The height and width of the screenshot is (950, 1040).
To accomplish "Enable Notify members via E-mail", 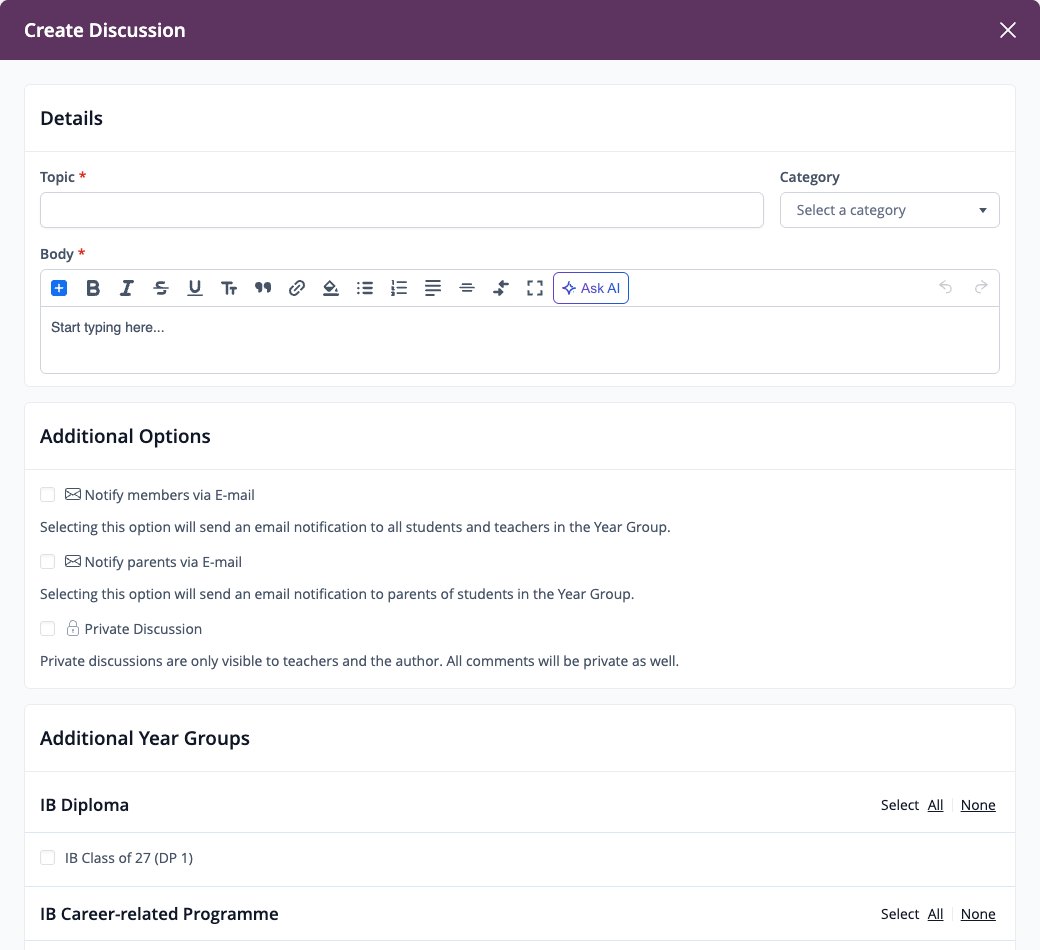I will (47, 495).
